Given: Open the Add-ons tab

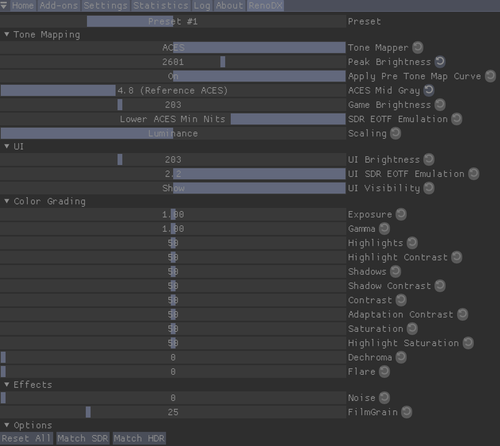Looking at the screenshot, I should pos(59,6).
